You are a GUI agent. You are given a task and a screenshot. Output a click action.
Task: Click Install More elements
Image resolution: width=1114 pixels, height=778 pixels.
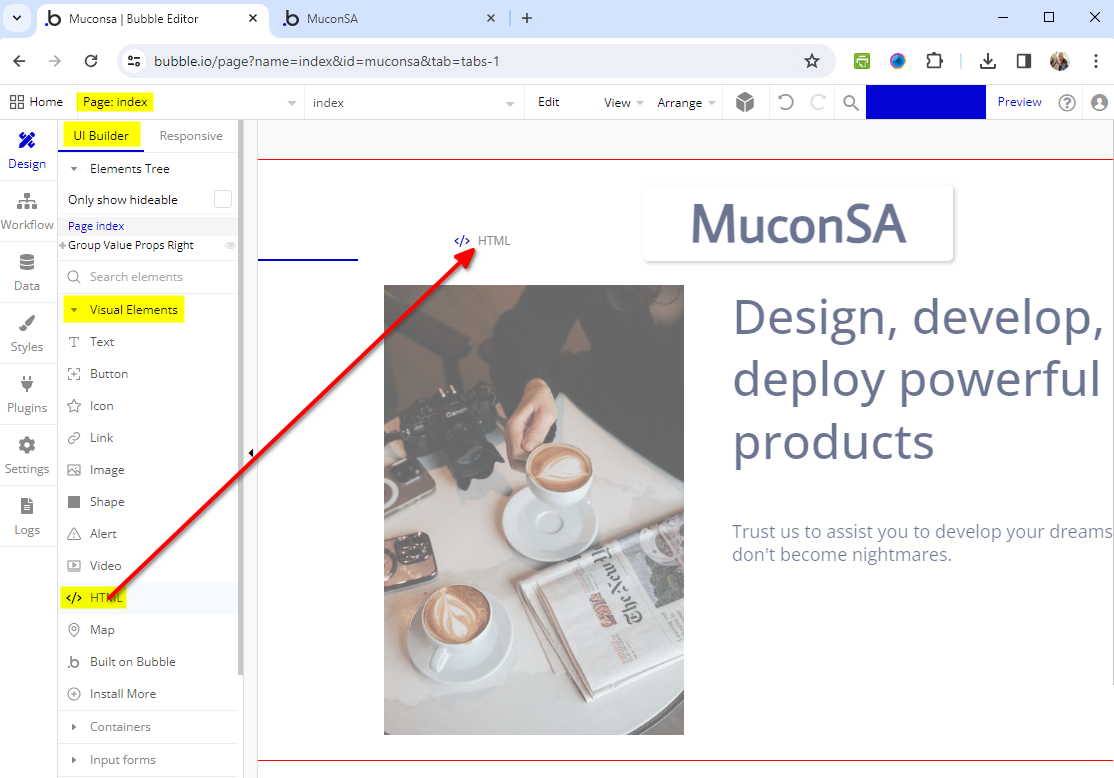coord(122,694)
